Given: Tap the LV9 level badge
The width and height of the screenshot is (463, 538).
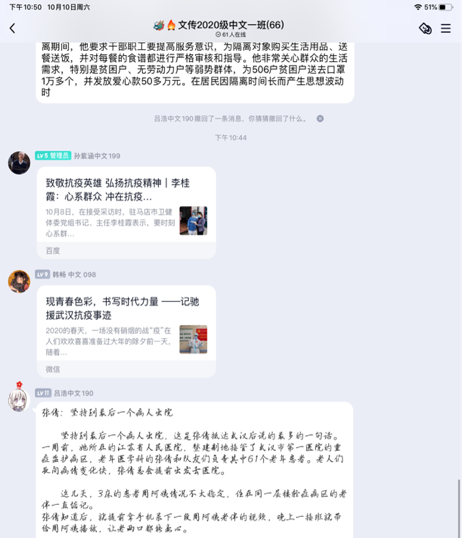Looking at the screenshot, I should [43, 274].
